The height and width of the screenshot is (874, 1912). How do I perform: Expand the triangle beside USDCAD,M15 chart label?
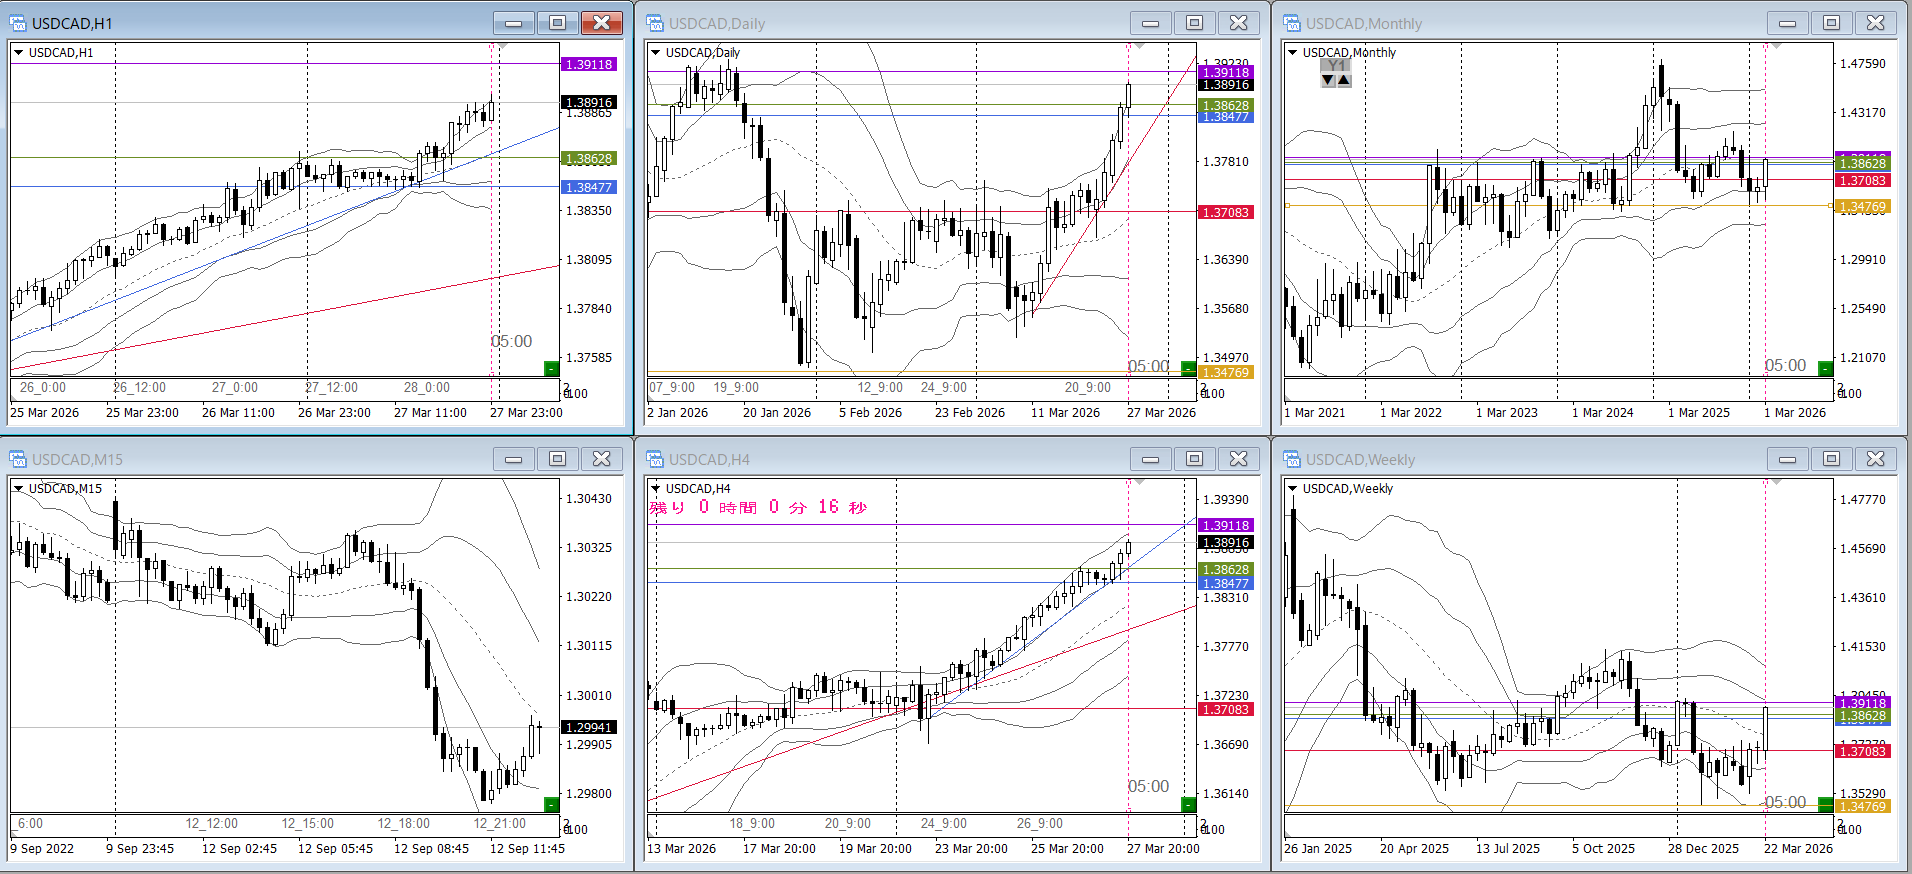(x=18, y=489)
